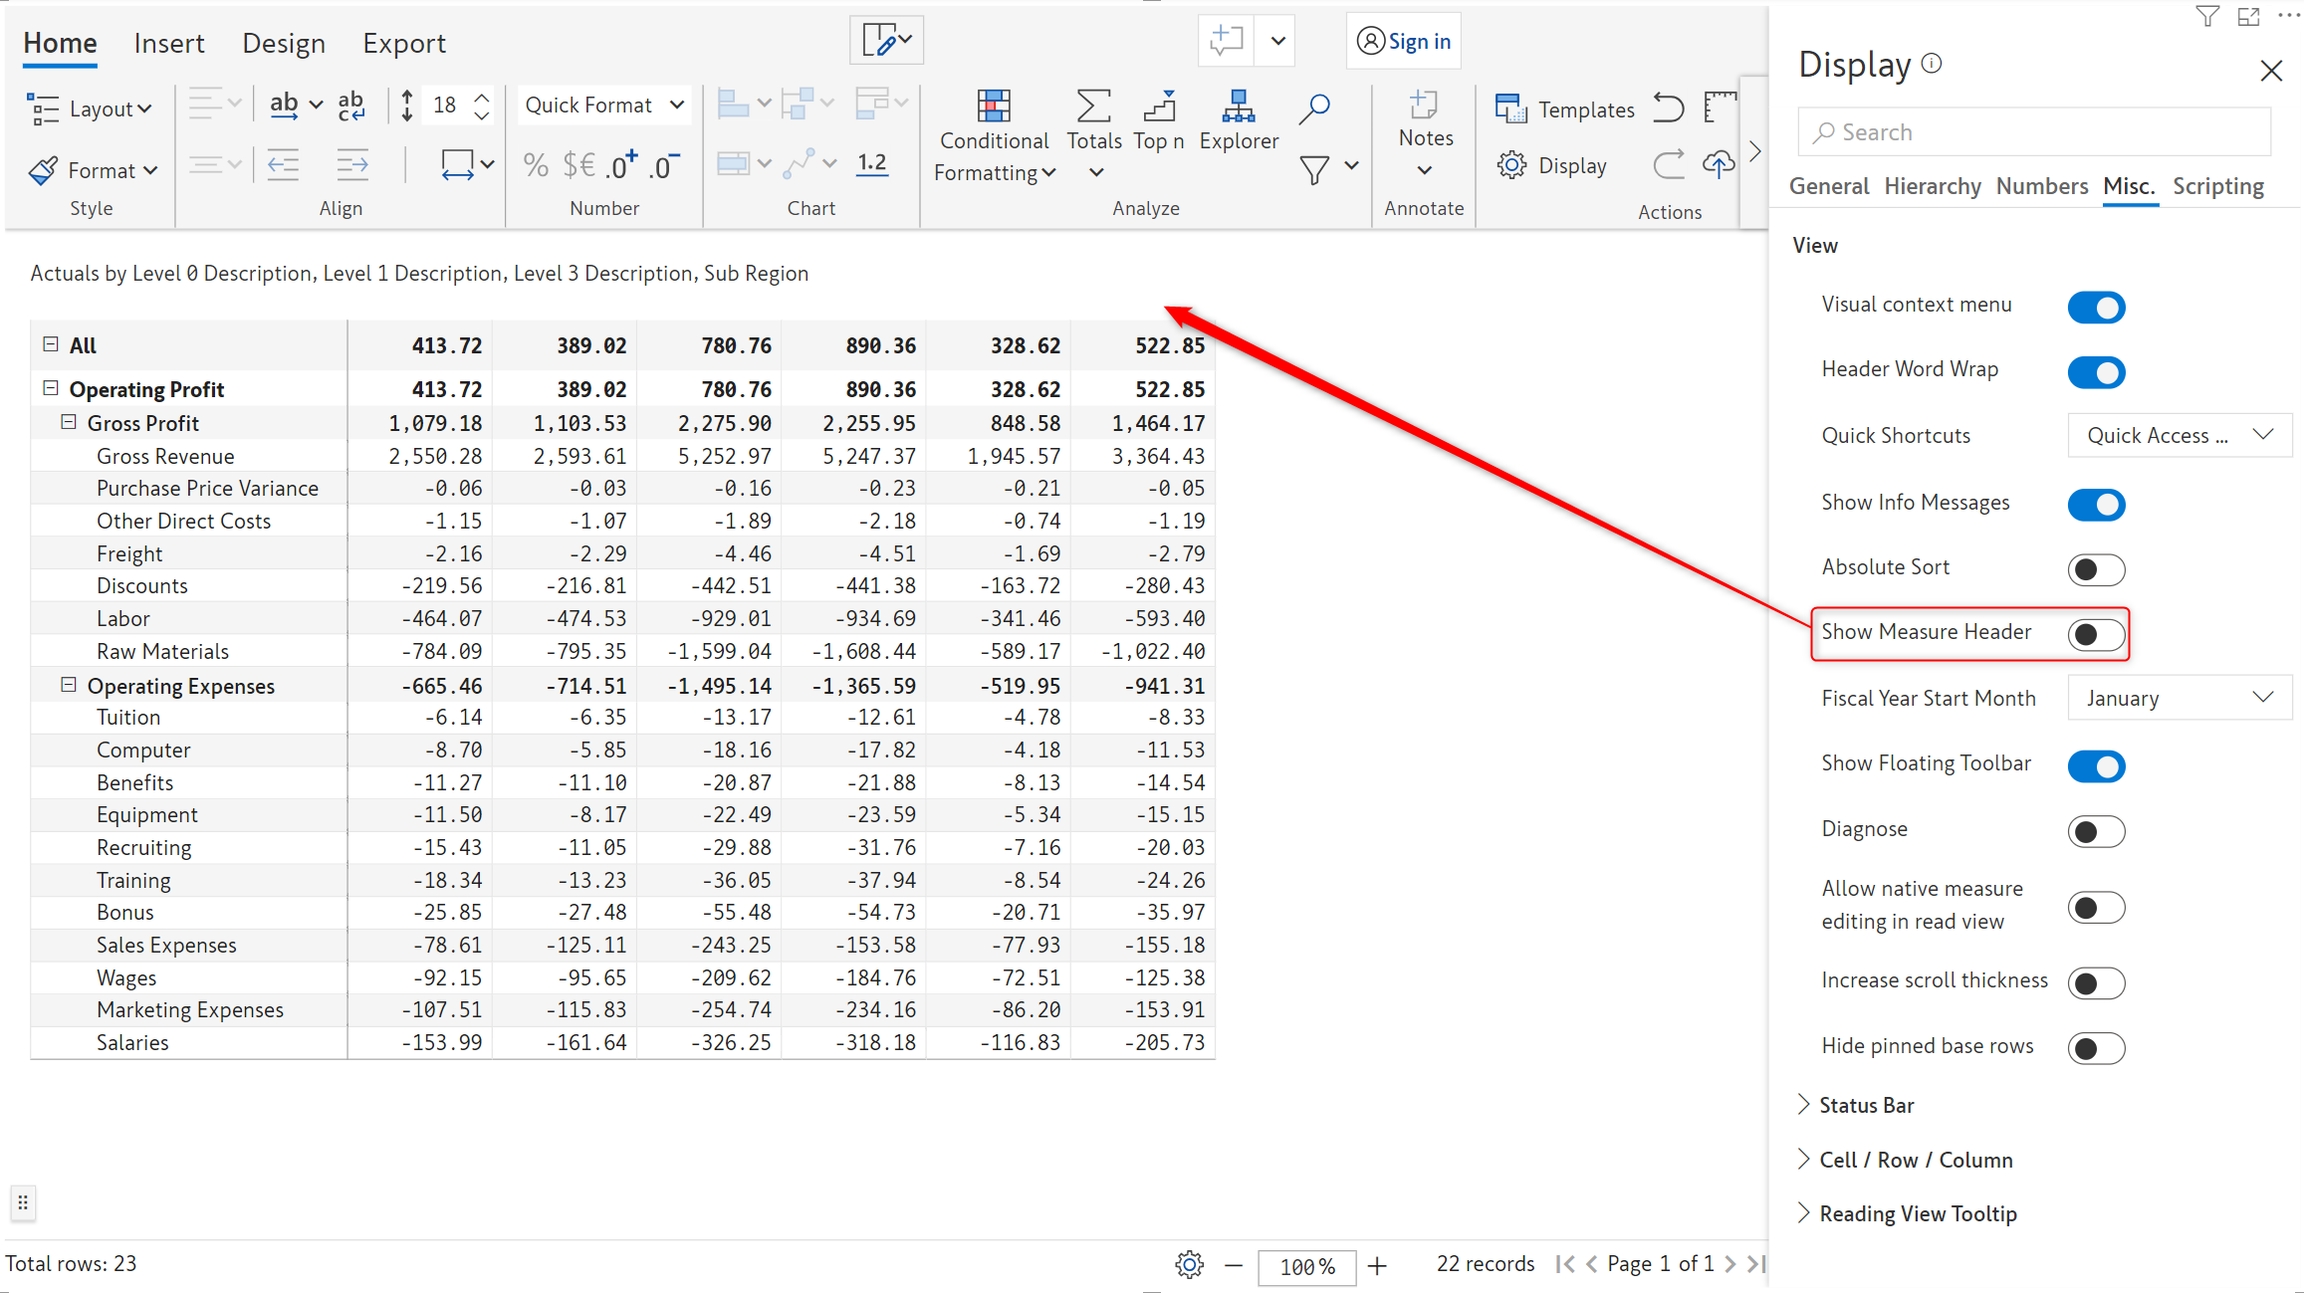Enable the Absolute Sort toggle
2304x1293 pixels.
coord(2095,569)
